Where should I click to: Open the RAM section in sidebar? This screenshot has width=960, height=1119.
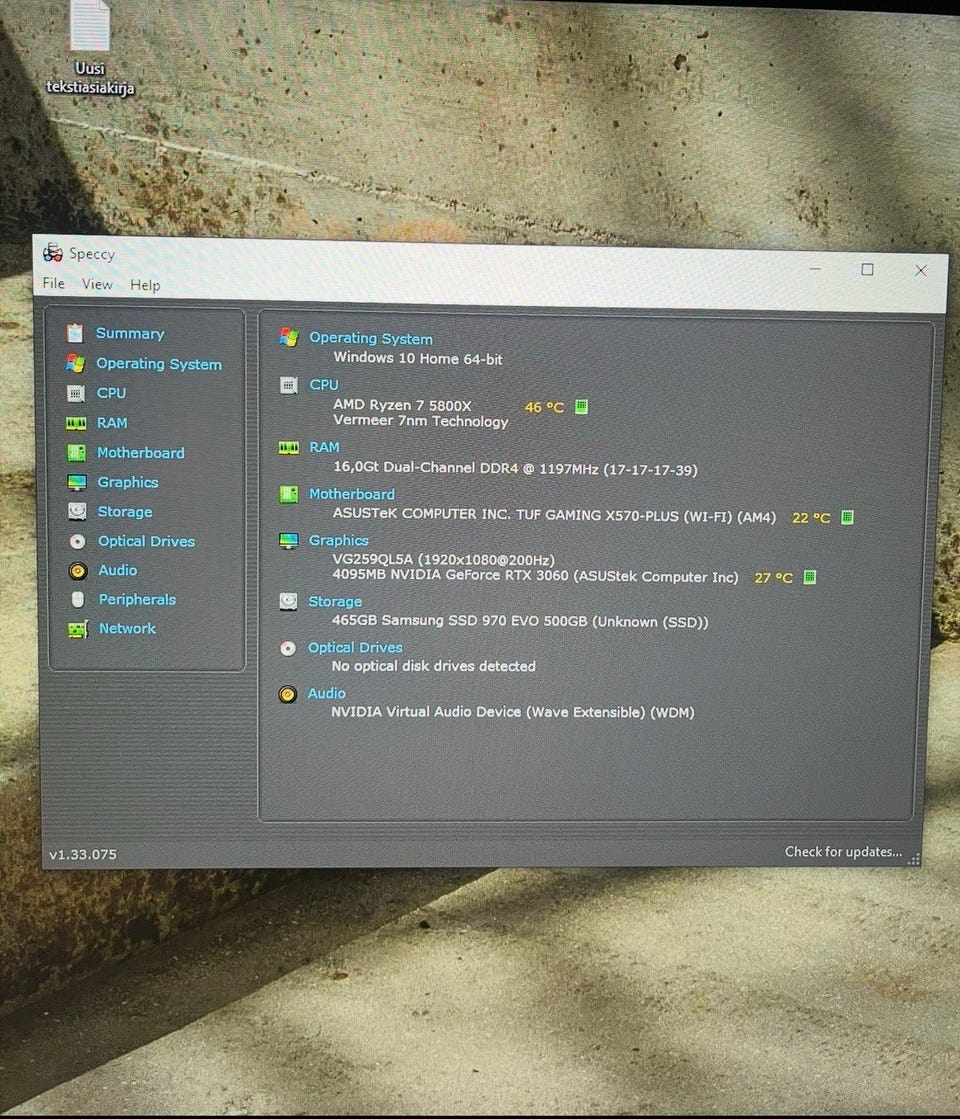pyautogui.click(x=112, y=423)
